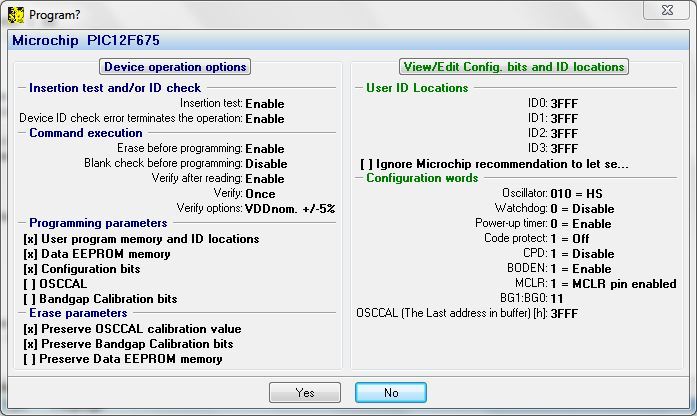Close the Program? dialog
Viewport: 697px width, 416px height.
(x=667, y=10)
